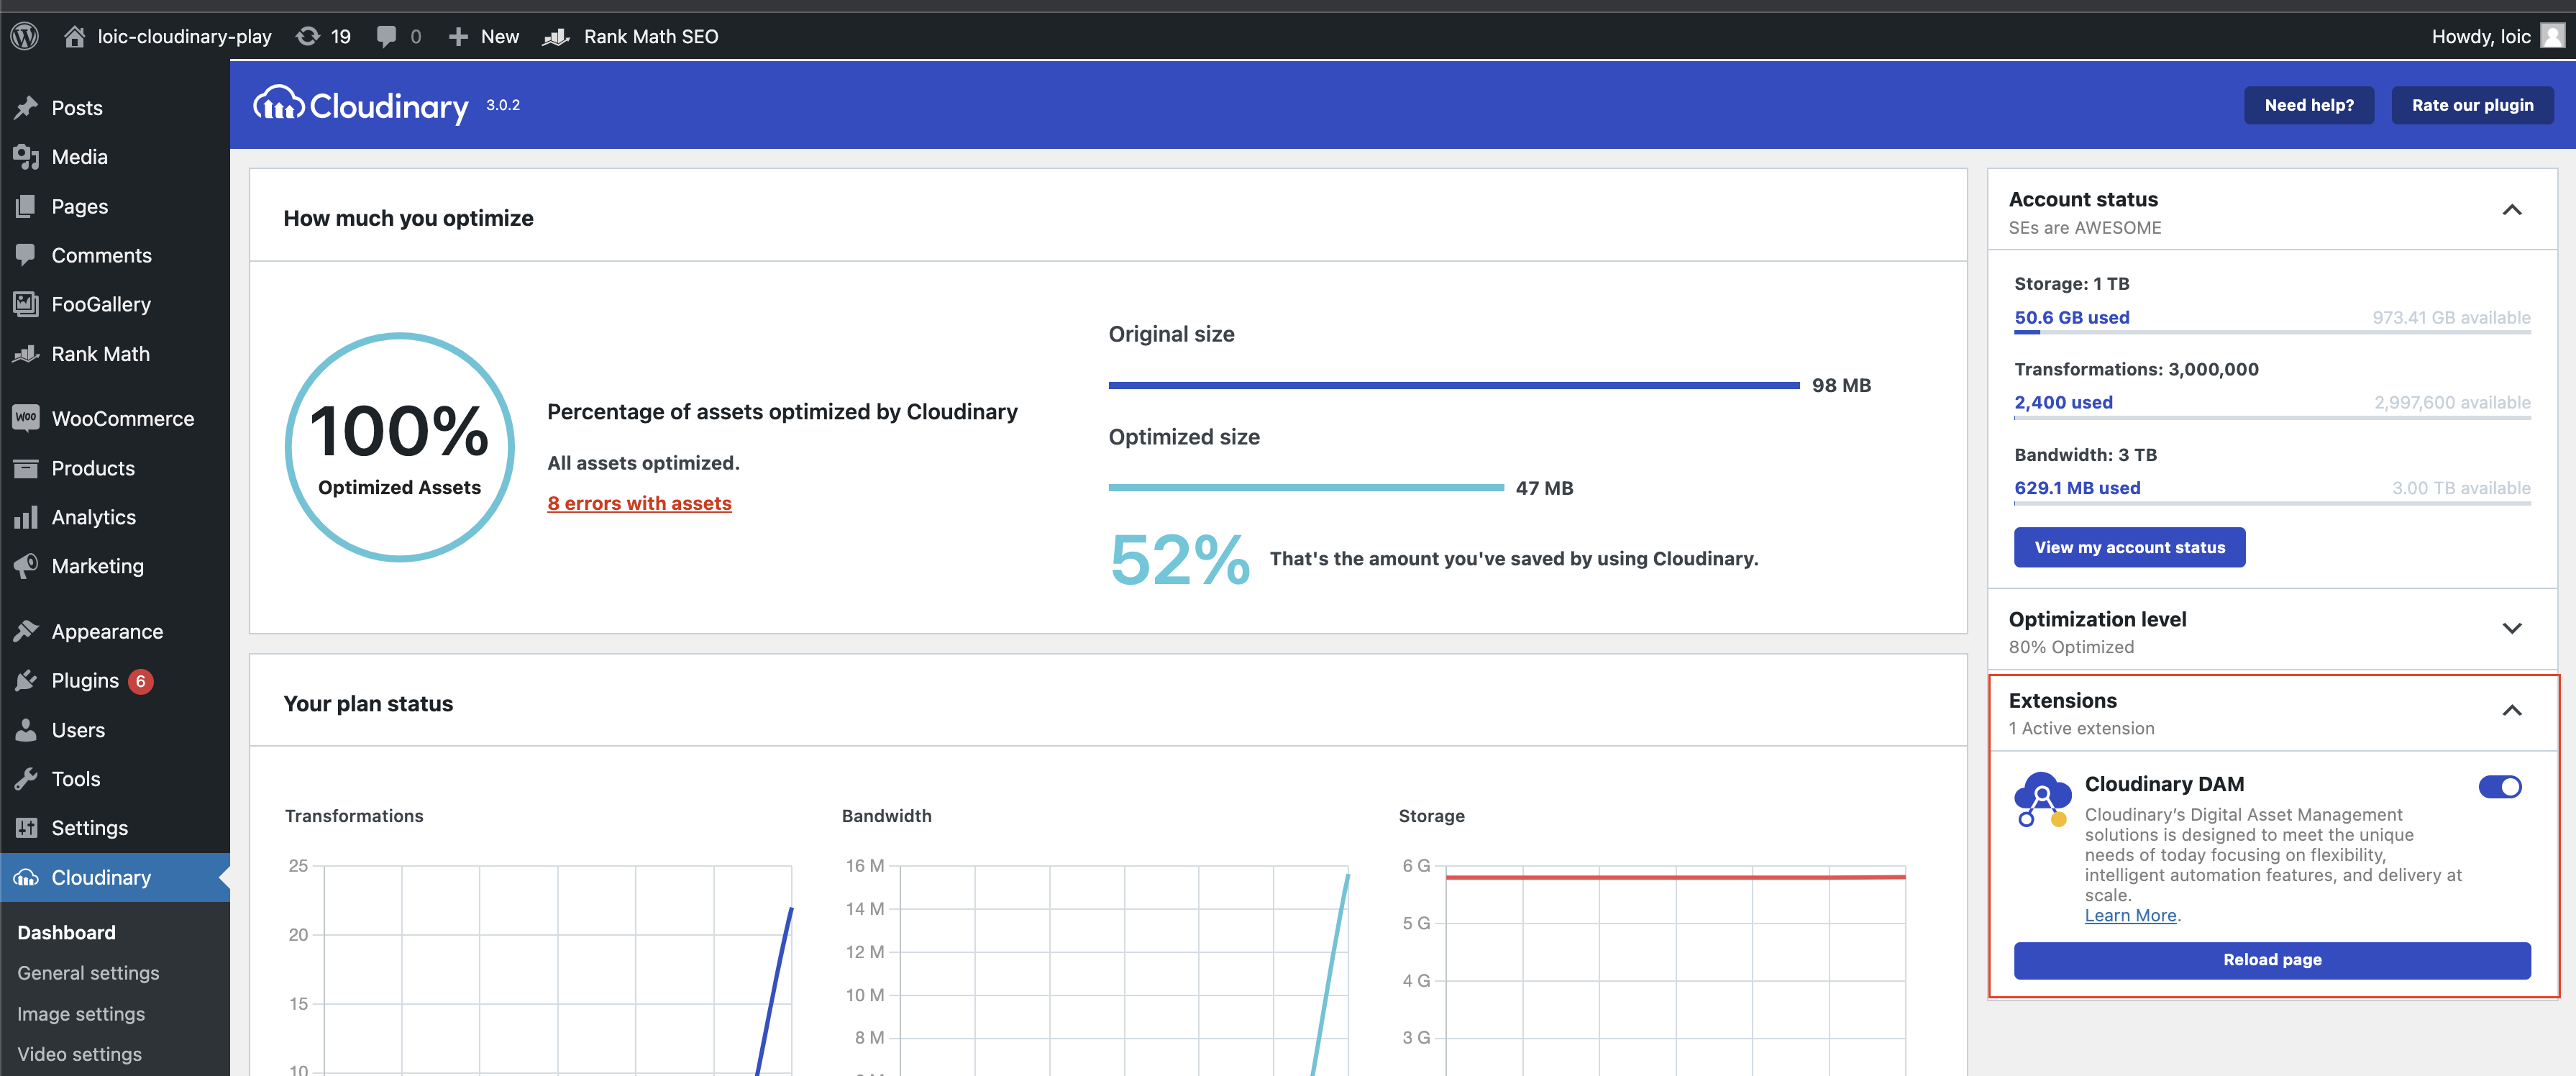Click the version number 3.0.2

503,105
